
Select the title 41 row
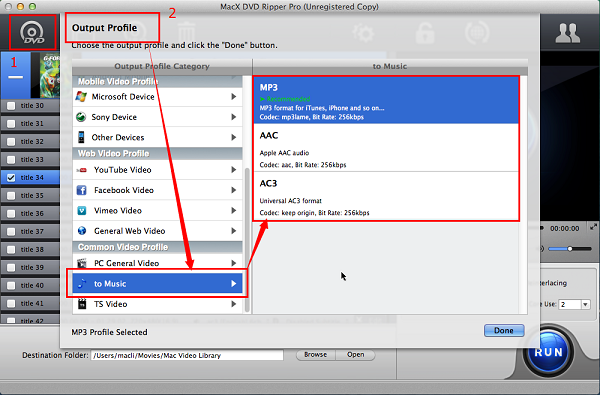30,303
